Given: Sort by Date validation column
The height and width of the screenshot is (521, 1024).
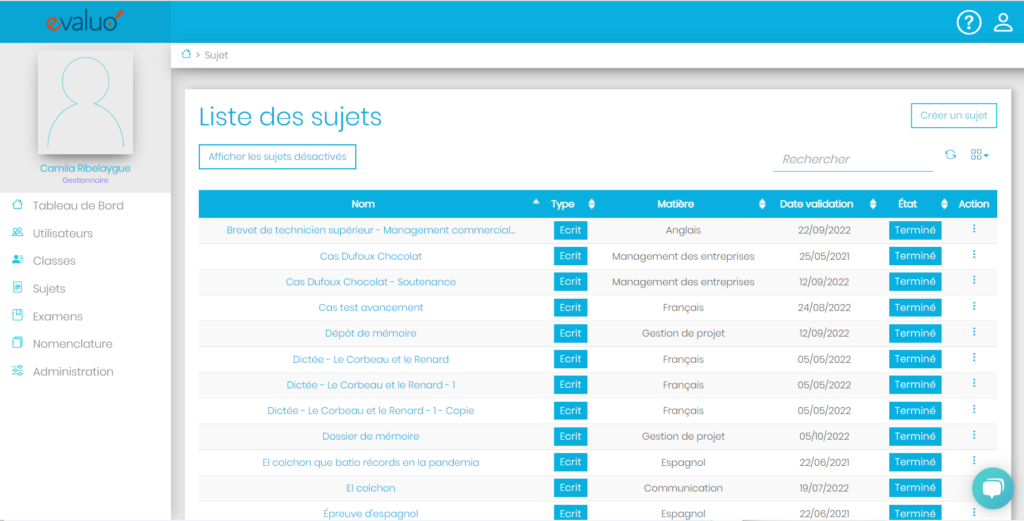Looking at the screenshot, I should coord(817,204).
